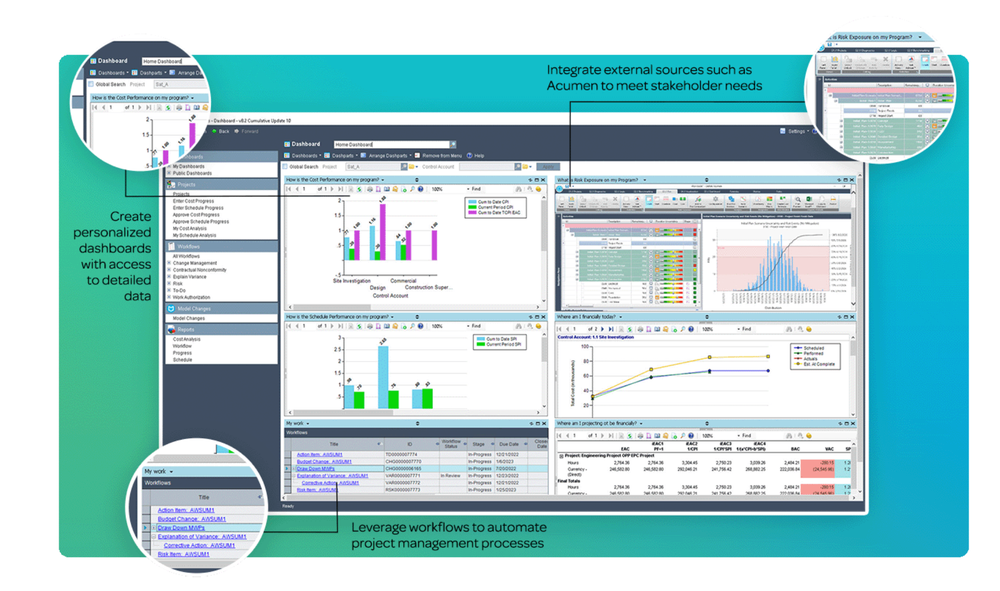The height and width of the screenshot is (591, 1000).
Task: Click help icon in projecting financially toolbar
Action: tap(691, 435)
